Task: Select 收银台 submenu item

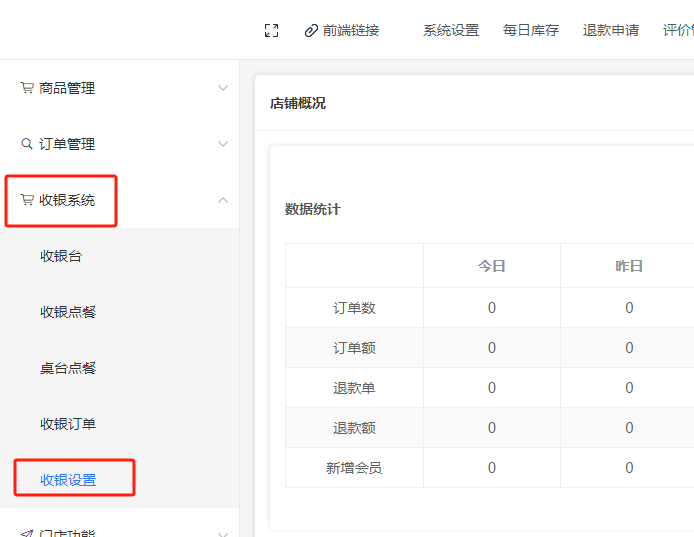Action: (x=61, y=256)
